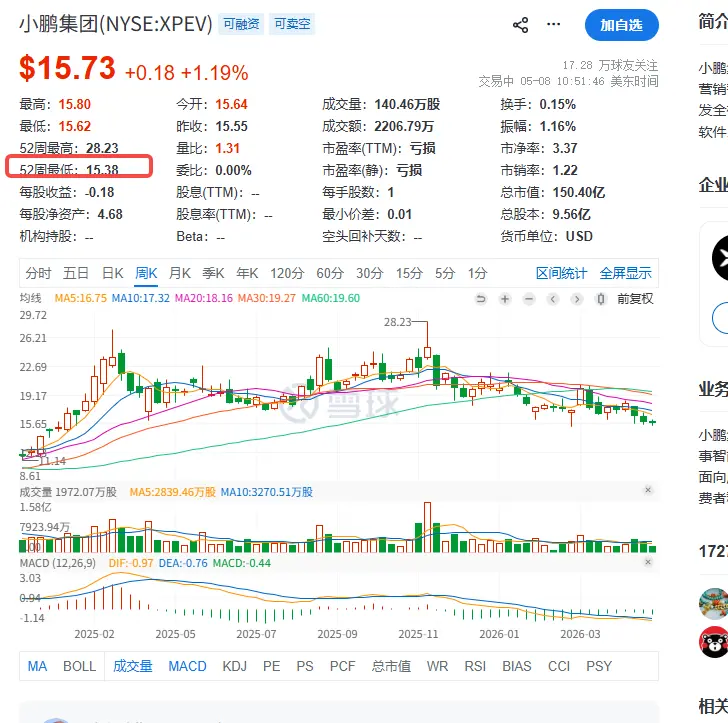The width and height of the screenshot is (728, 723).
Task: Toggle the MA indicator
Action: point(37,666)
